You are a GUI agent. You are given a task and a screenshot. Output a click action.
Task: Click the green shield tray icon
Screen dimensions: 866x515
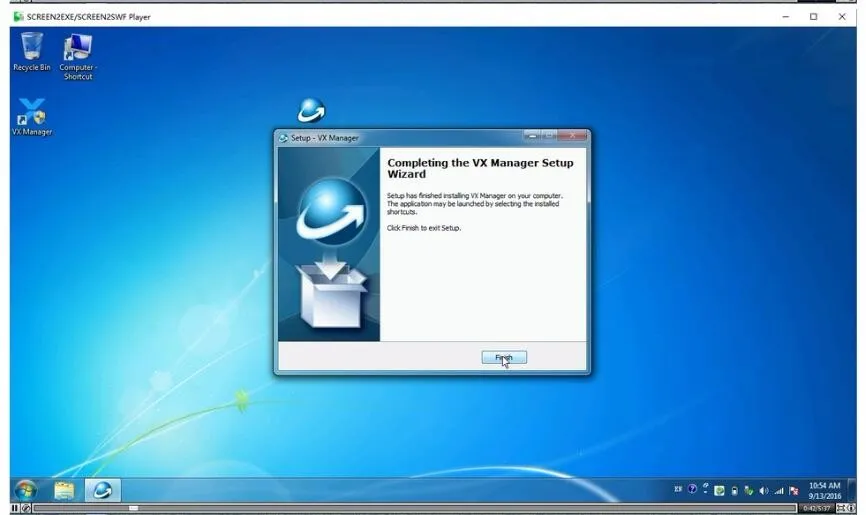click(719, 490)
